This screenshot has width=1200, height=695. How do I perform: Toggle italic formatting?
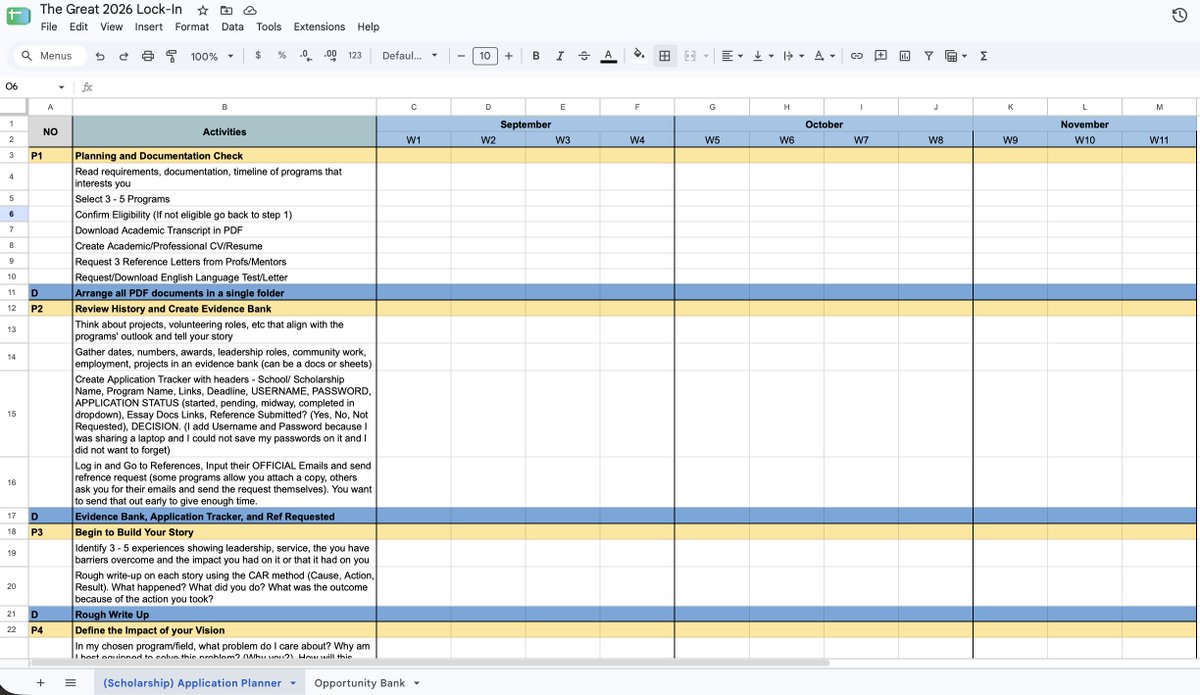tap(560, 56)
